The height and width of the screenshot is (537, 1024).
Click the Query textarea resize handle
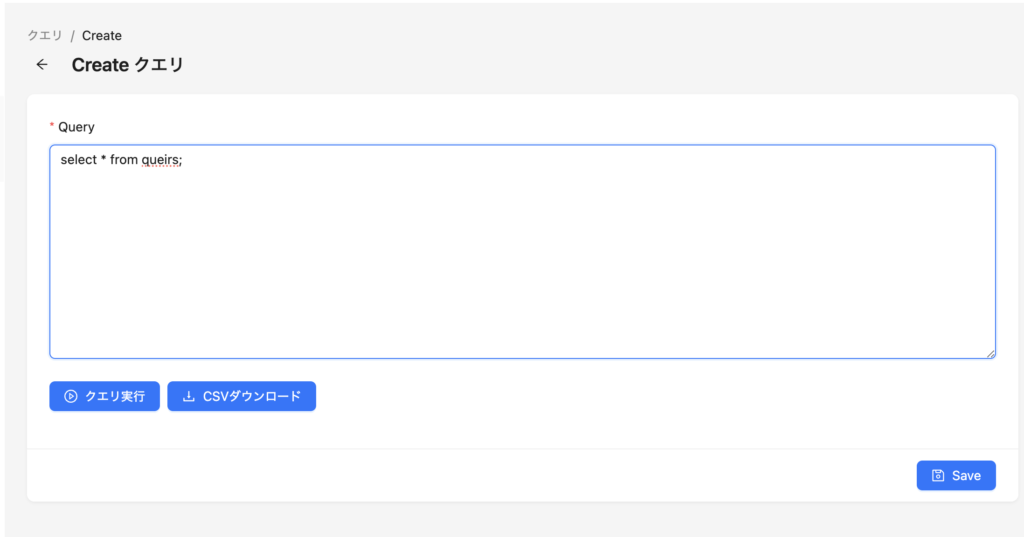click(x=990, y=353)
